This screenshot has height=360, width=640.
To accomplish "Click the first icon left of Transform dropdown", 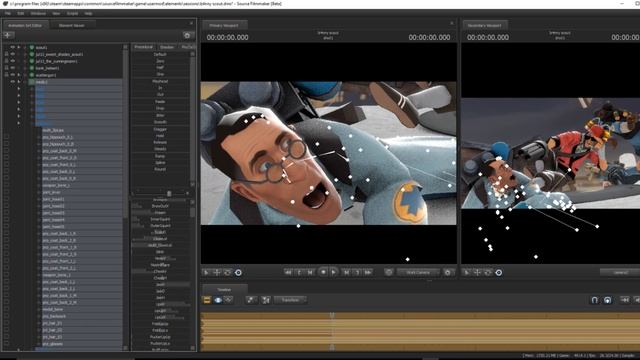I will [x=251, y=300].
